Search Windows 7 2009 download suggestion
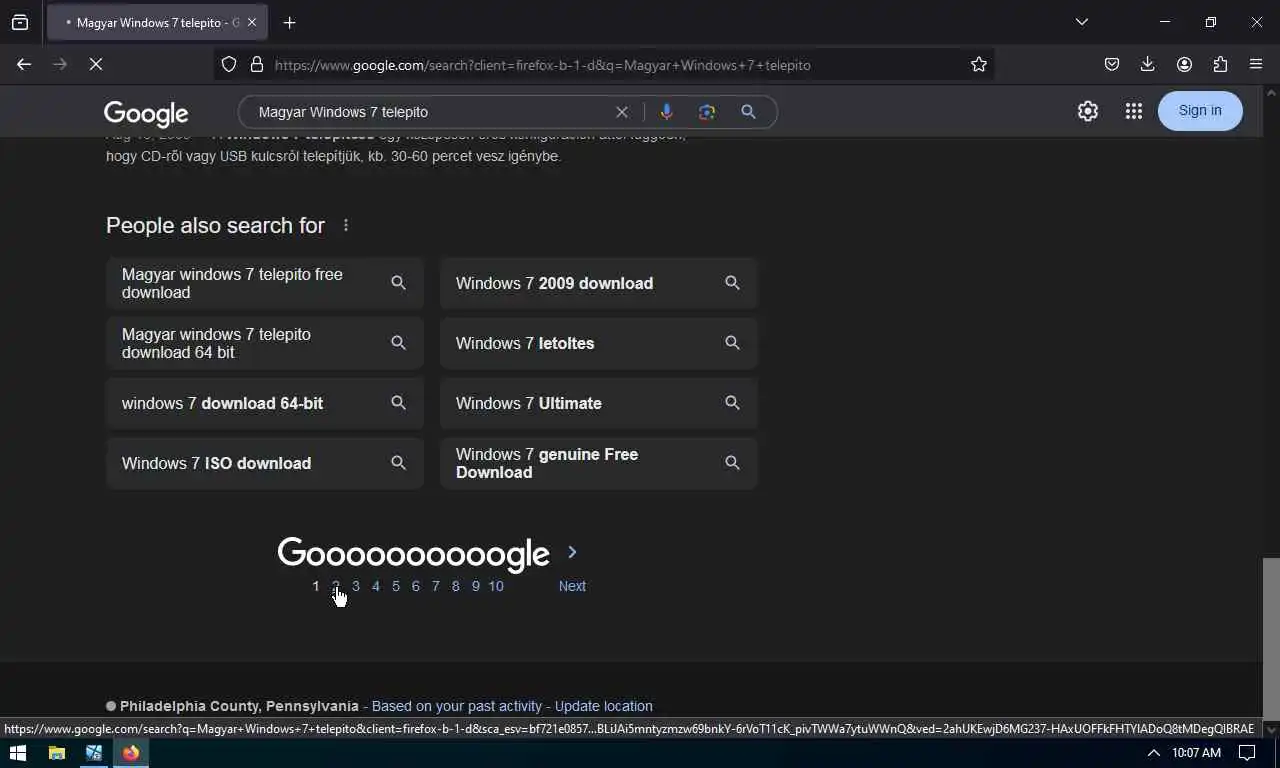The image size is (1280, 768). (x=599, y=283)
